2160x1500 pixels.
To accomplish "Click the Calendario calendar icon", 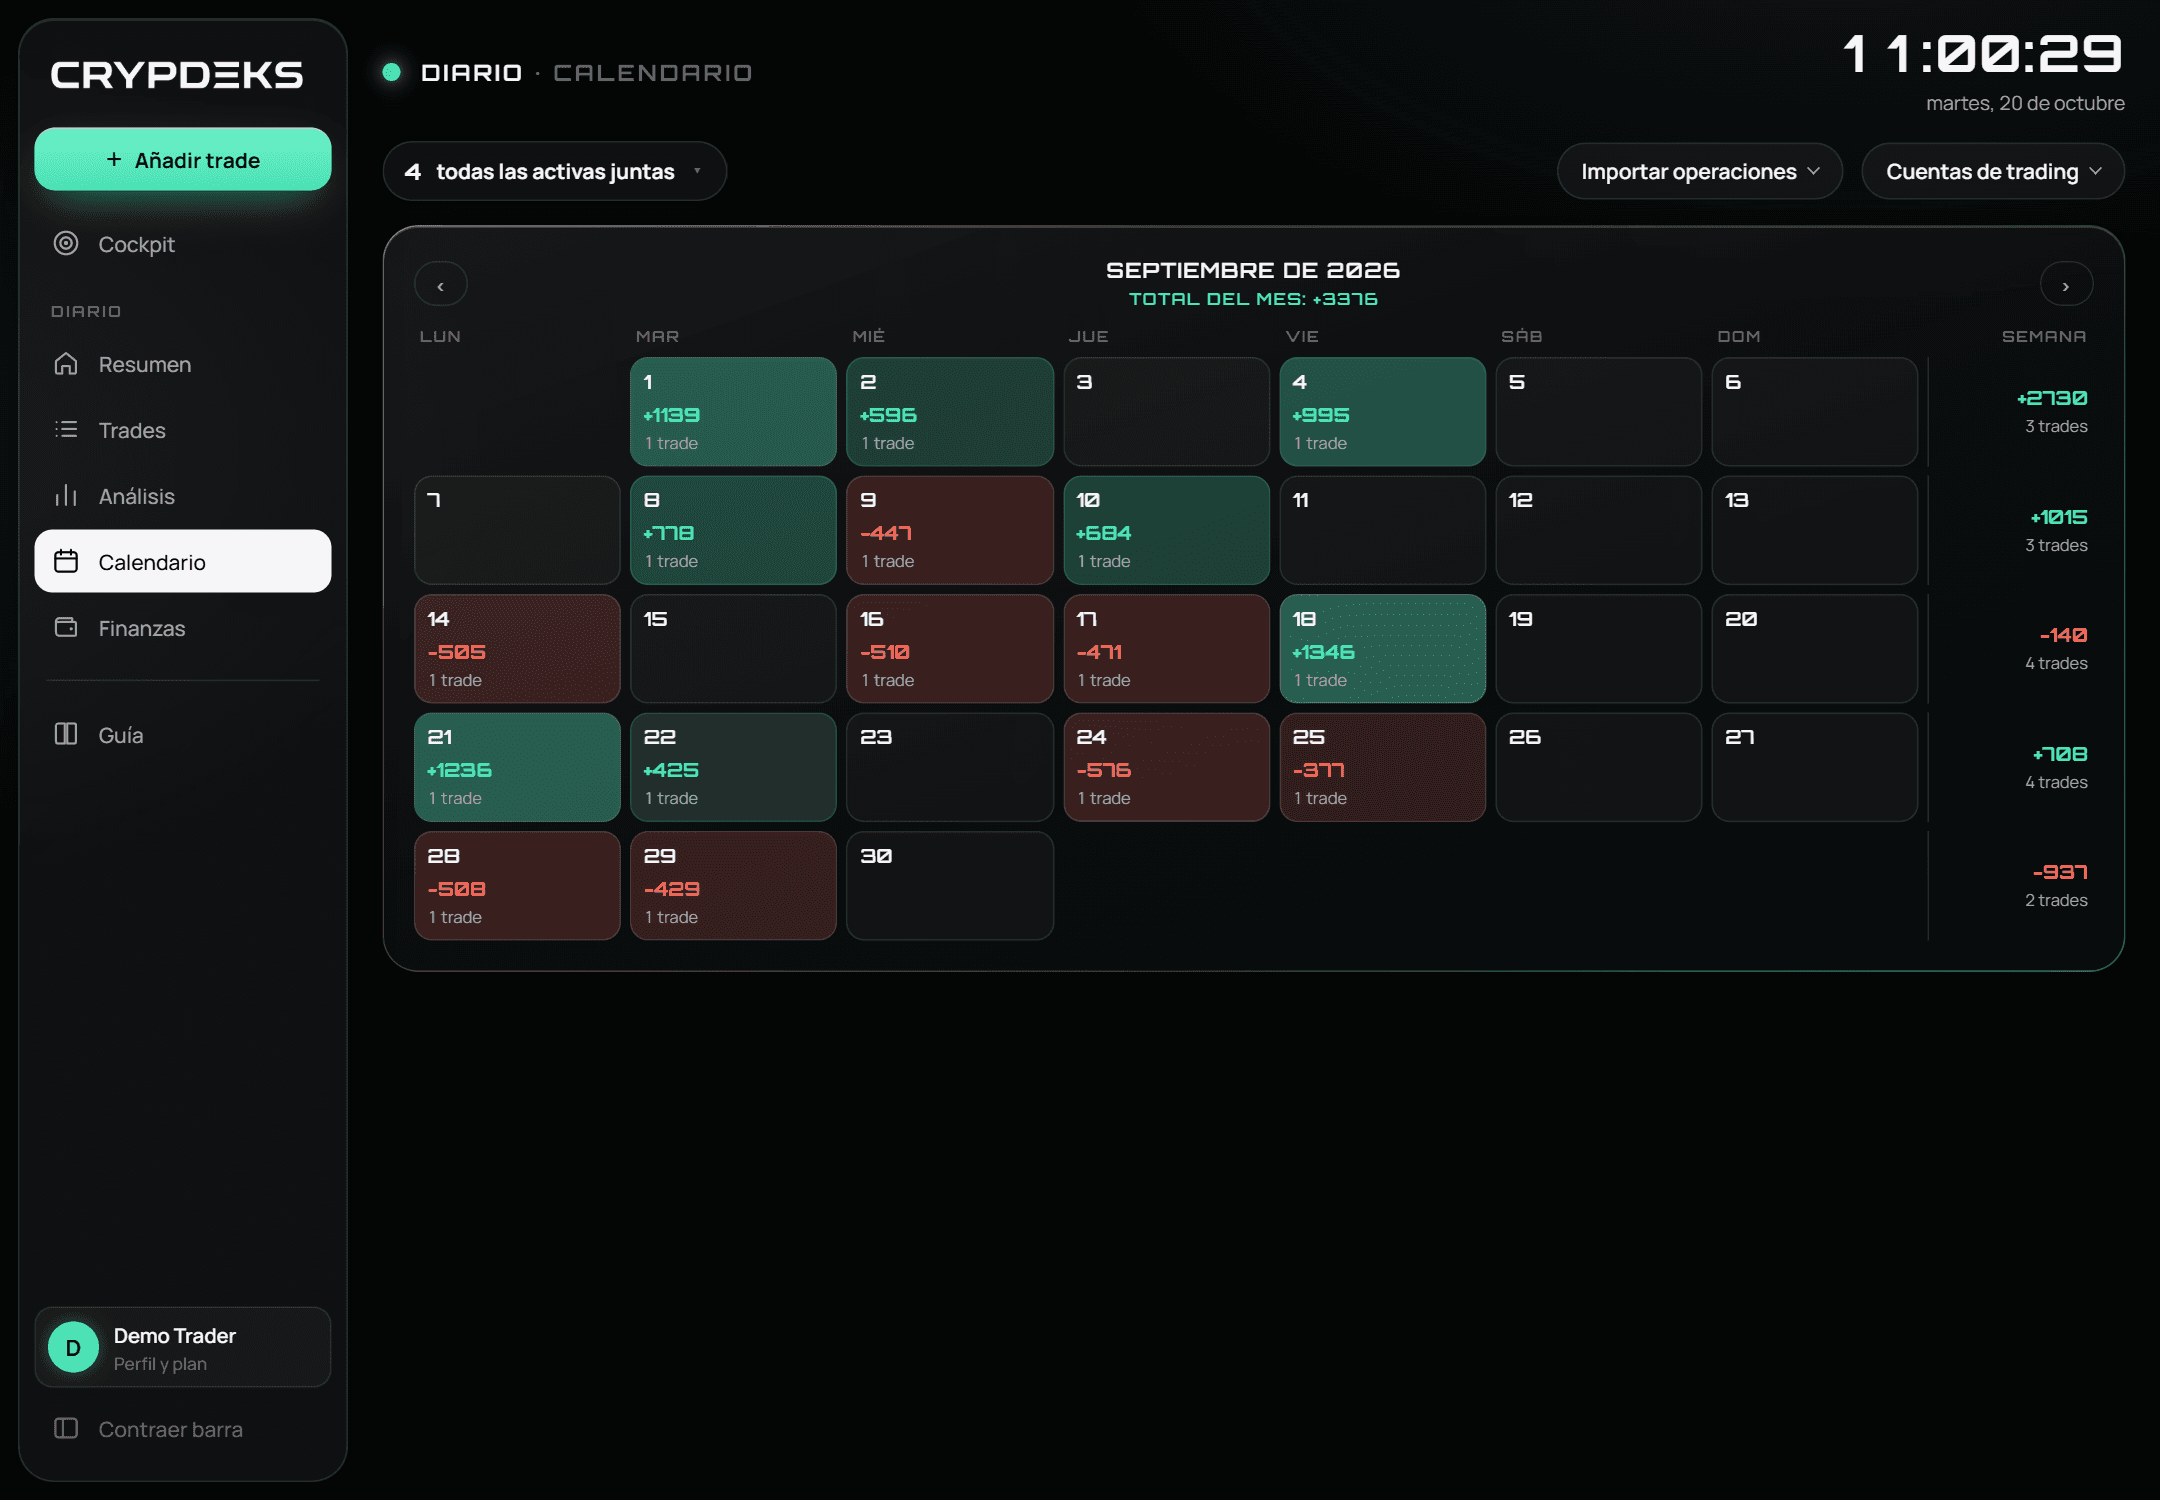I will [66, 562].
